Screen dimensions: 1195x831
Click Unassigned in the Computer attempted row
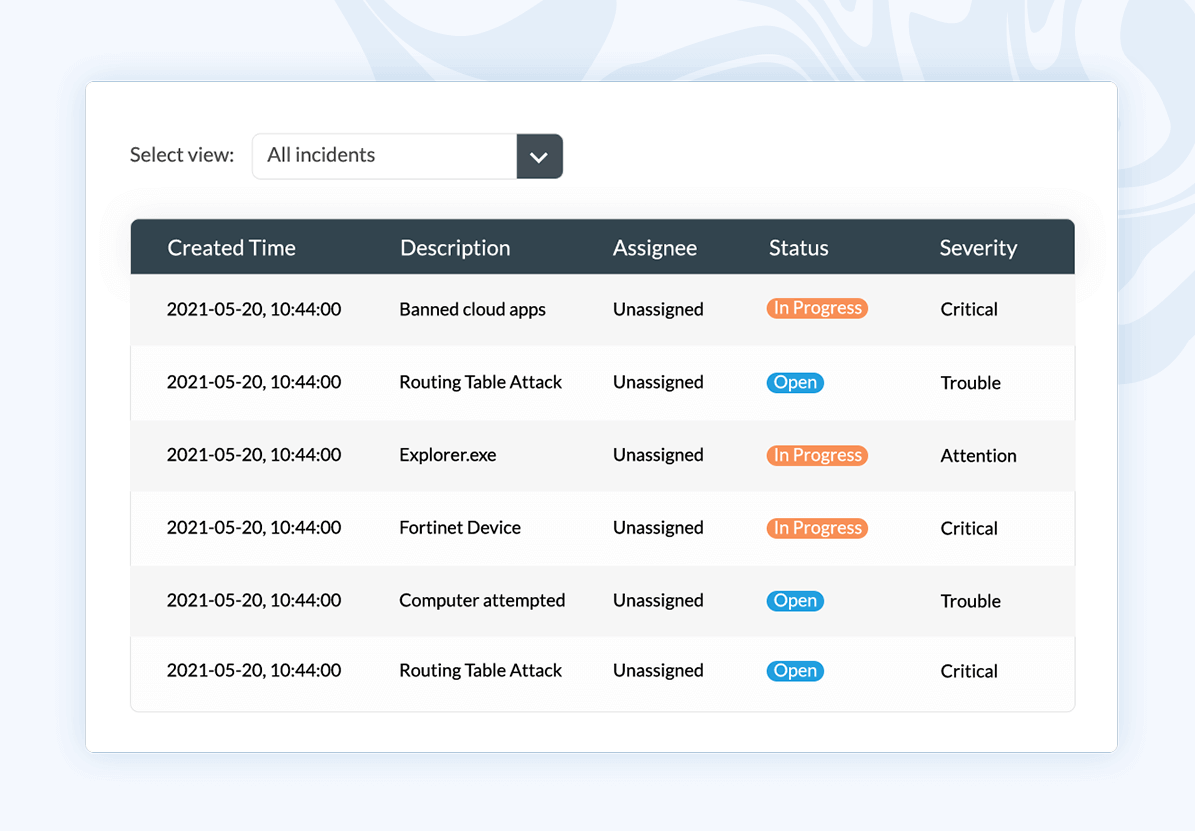tap(658, 601)
